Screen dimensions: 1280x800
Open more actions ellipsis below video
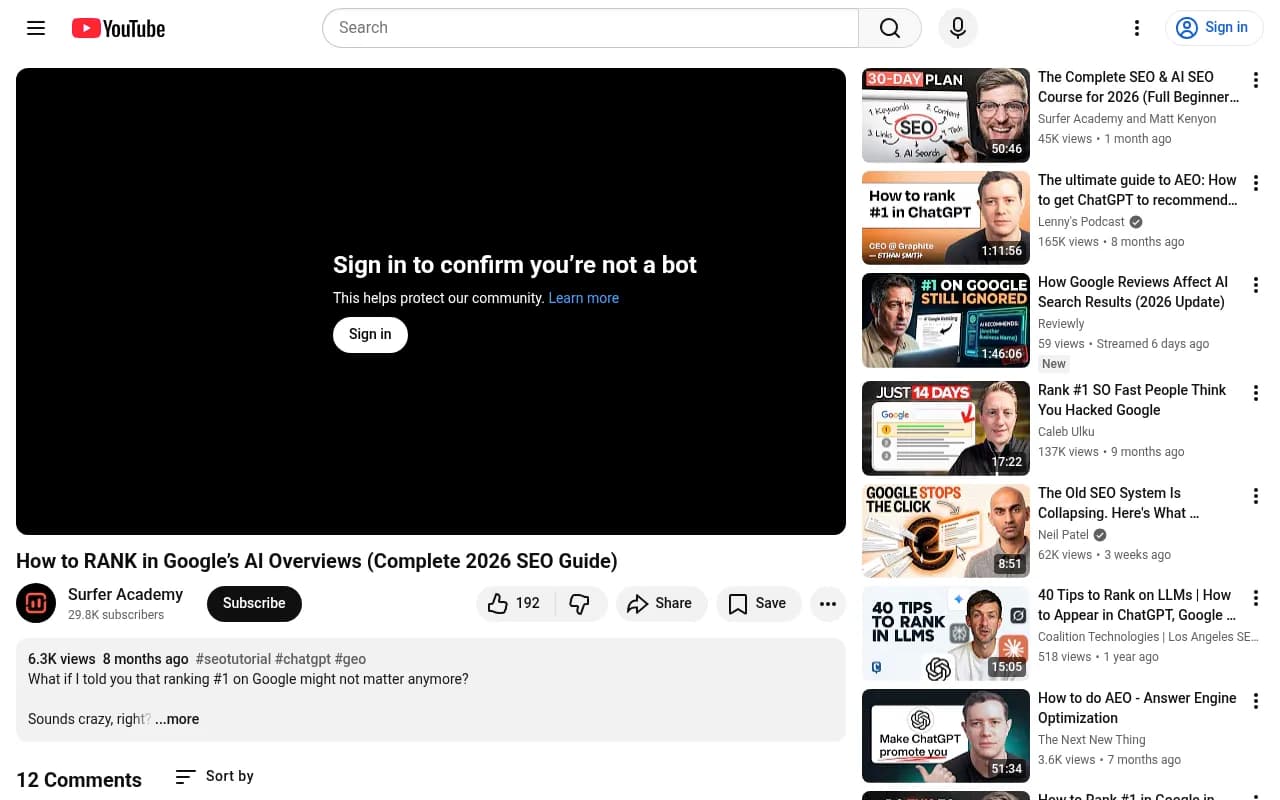click(828, 603)
